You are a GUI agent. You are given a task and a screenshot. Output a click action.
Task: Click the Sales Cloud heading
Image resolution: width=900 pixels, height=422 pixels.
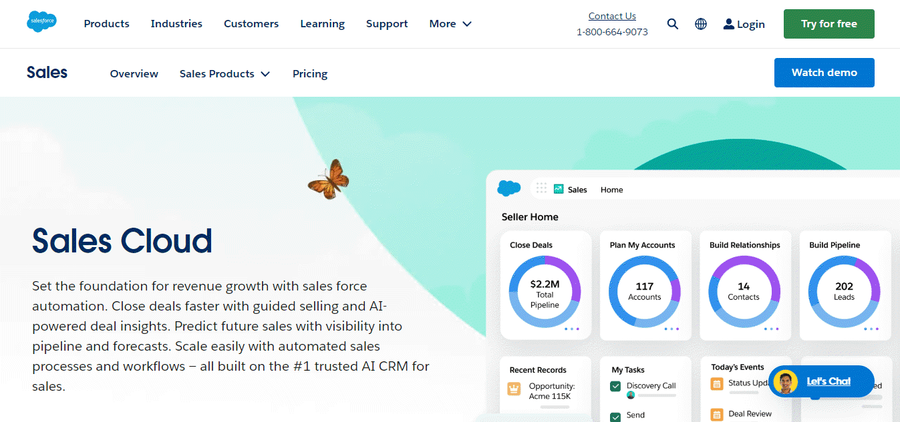tap(122, 241)
